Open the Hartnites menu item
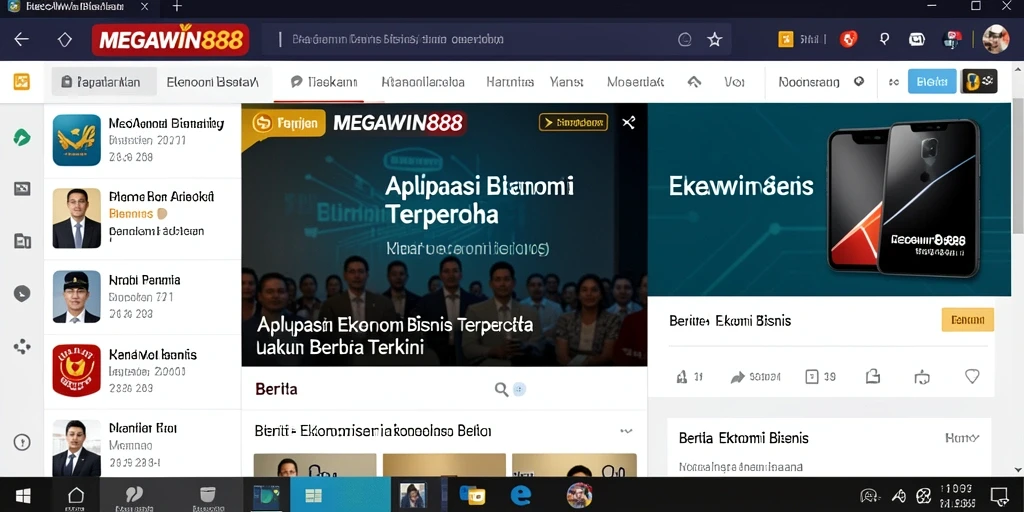 tap(510, 82)
